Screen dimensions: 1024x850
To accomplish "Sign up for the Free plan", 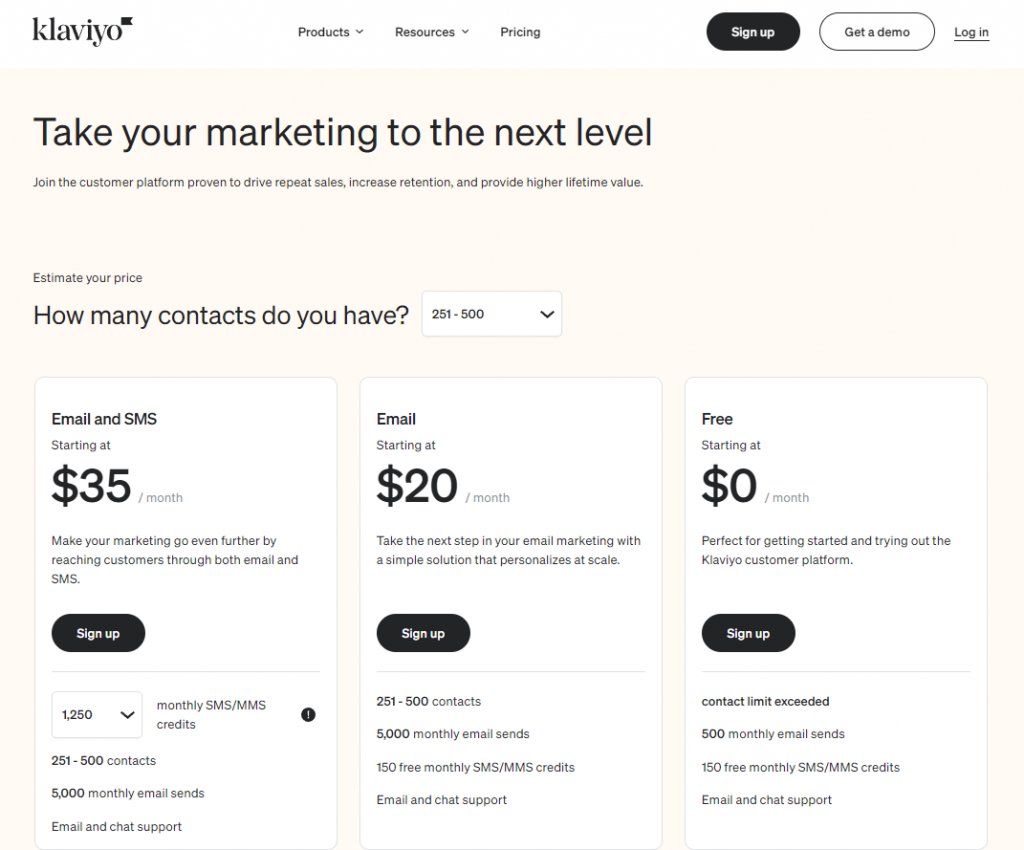I will (748, 633).
